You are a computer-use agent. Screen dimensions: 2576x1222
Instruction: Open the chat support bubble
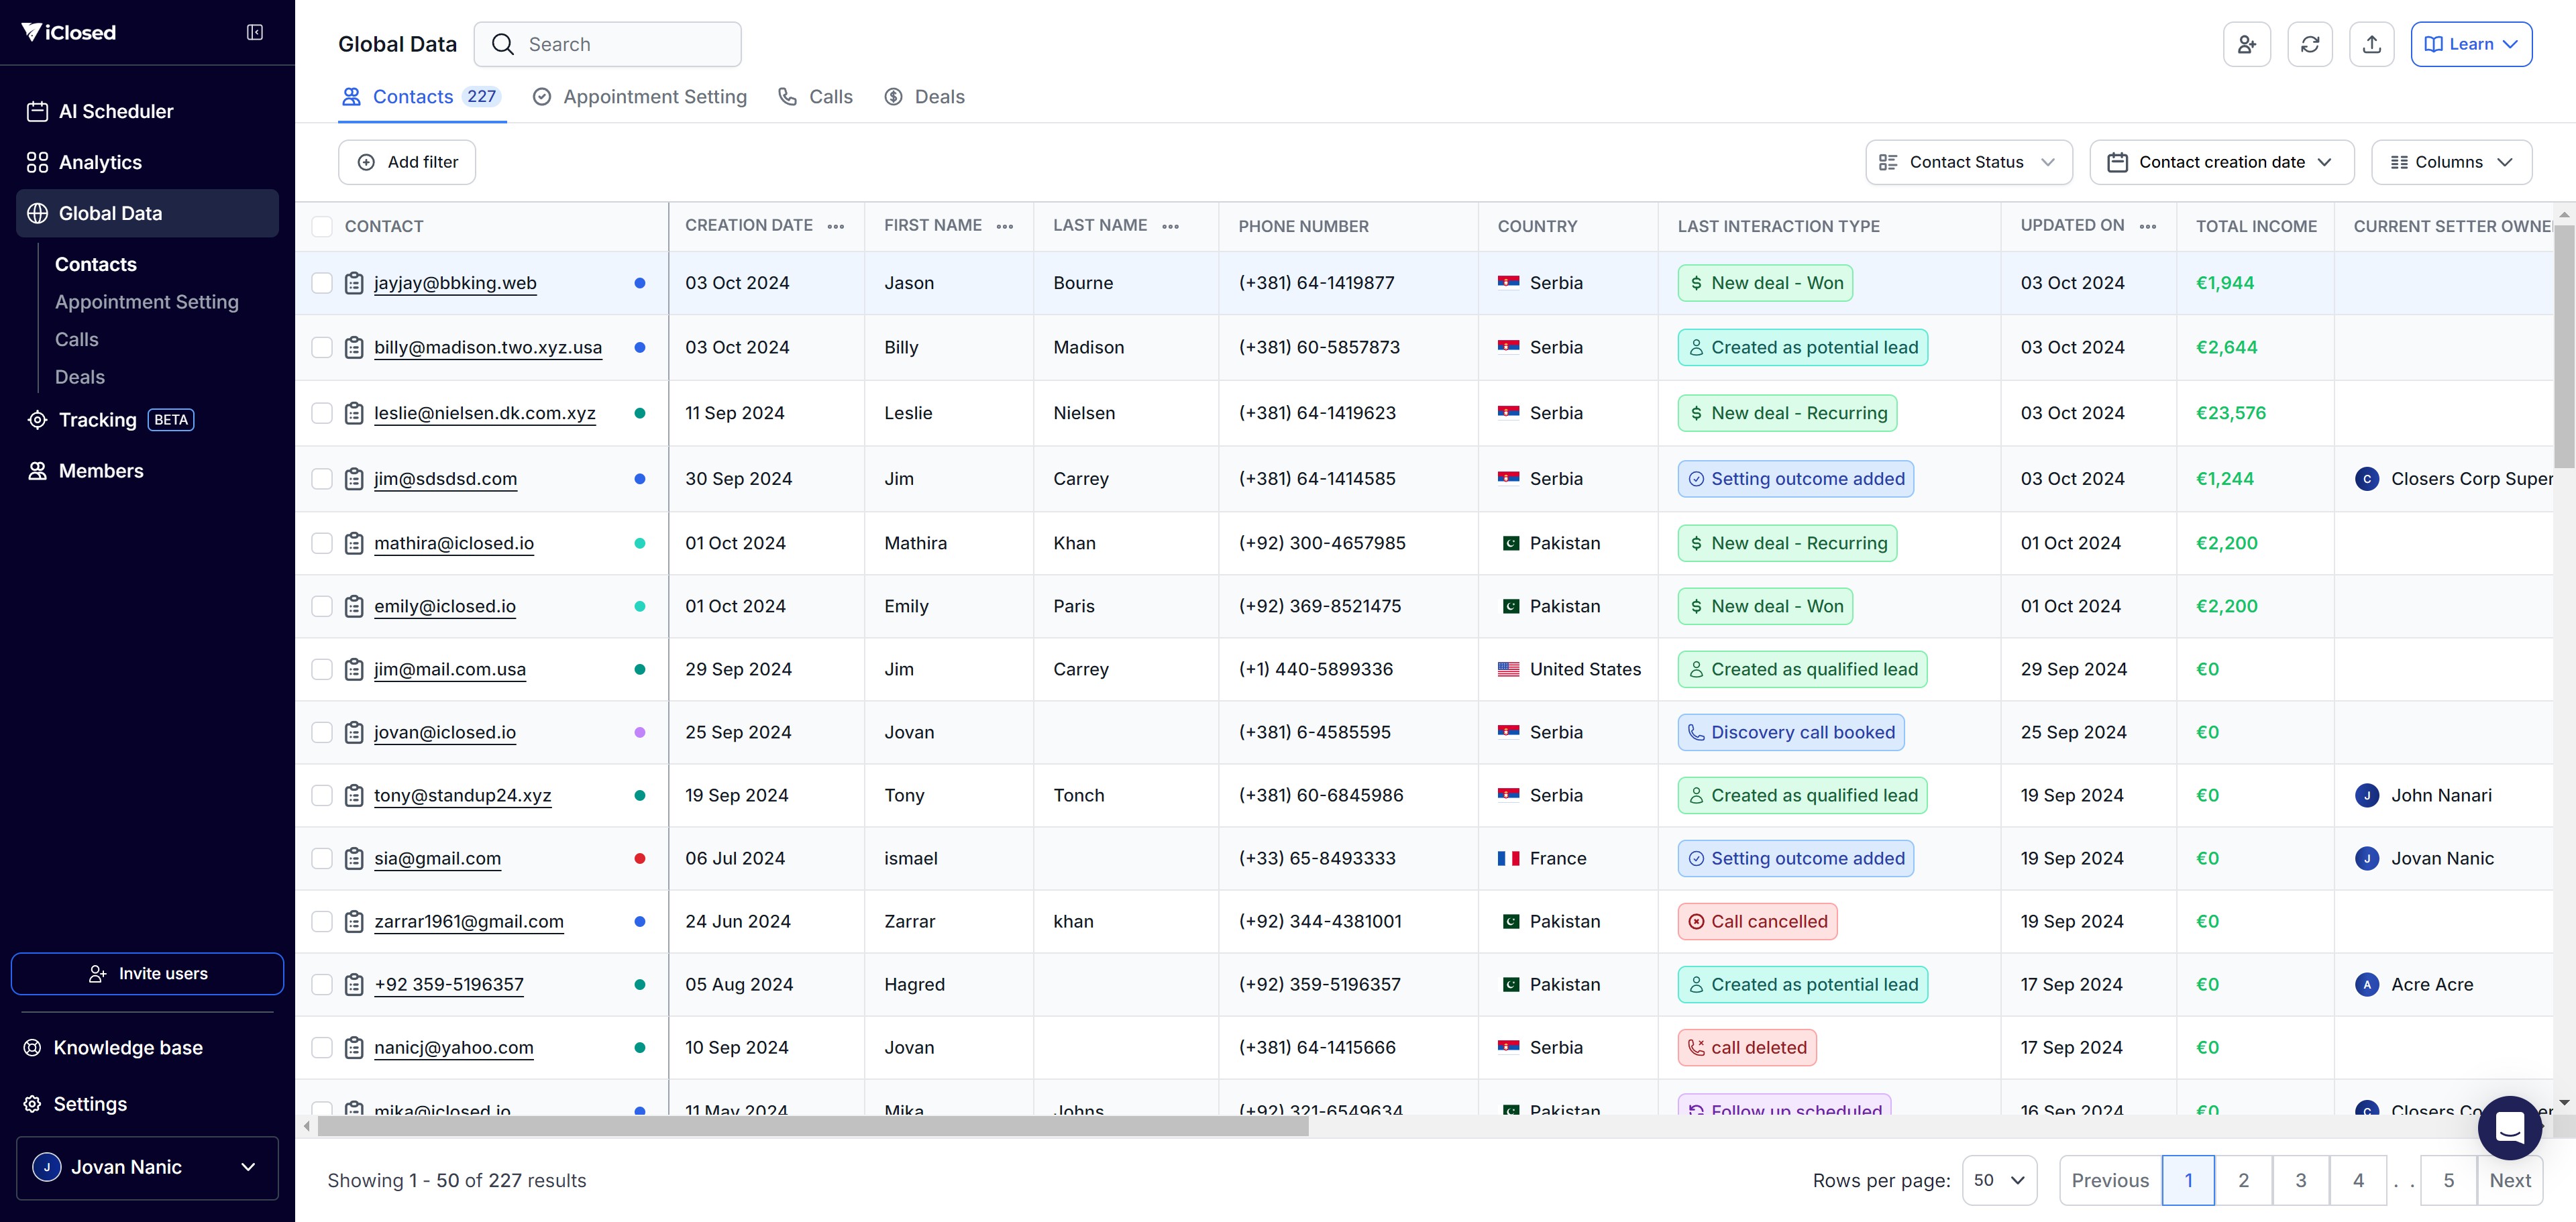click(2509, 1127)
